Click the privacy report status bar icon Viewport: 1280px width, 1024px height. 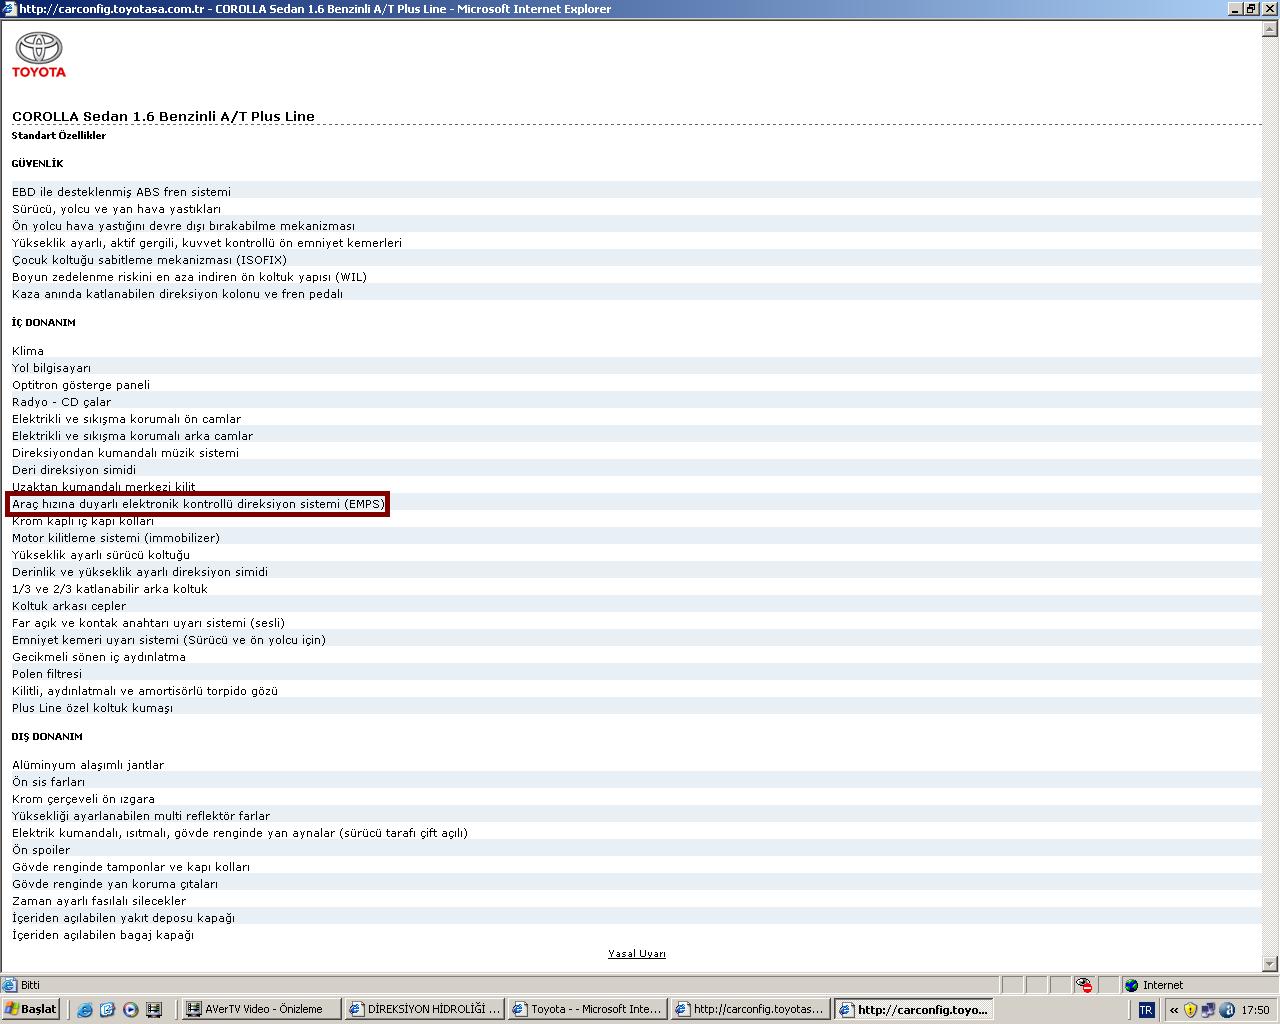(1084, 985)
